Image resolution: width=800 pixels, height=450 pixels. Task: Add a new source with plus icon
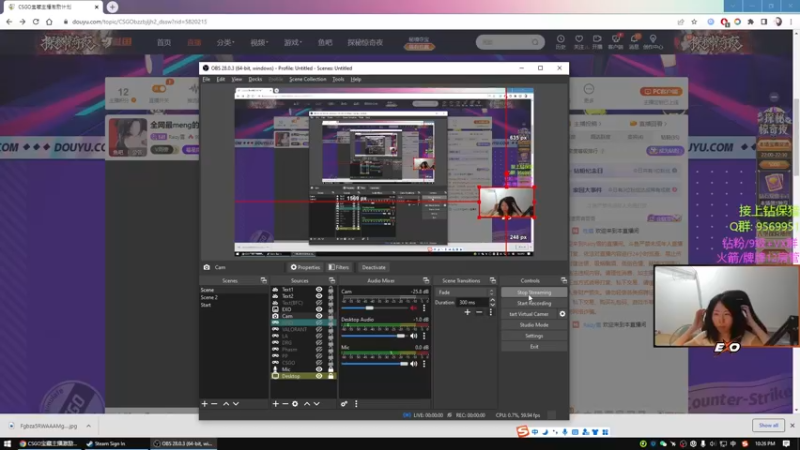pos(276,404)
